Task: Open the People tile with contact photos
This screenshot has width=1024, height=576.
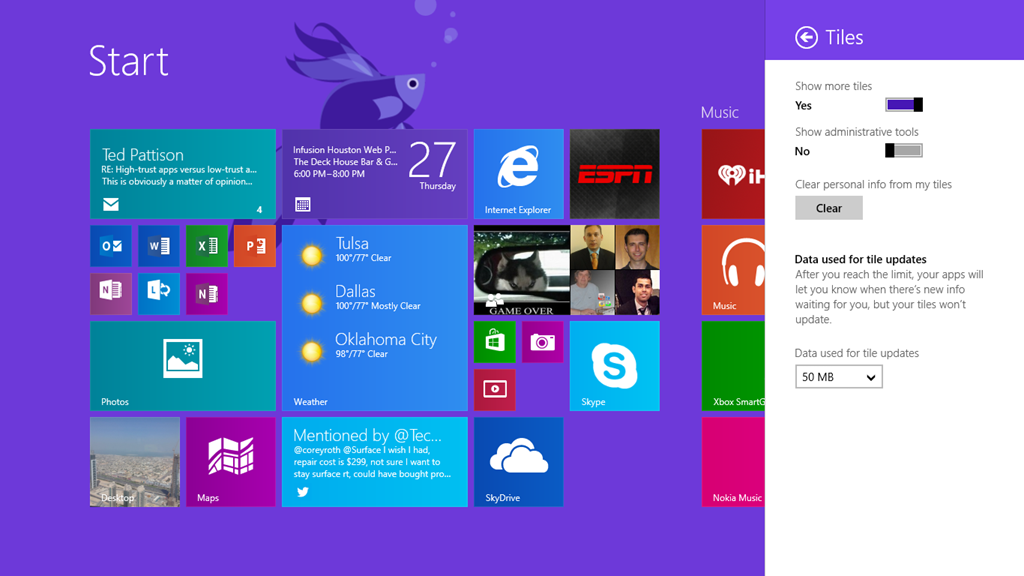Action: 567,270
